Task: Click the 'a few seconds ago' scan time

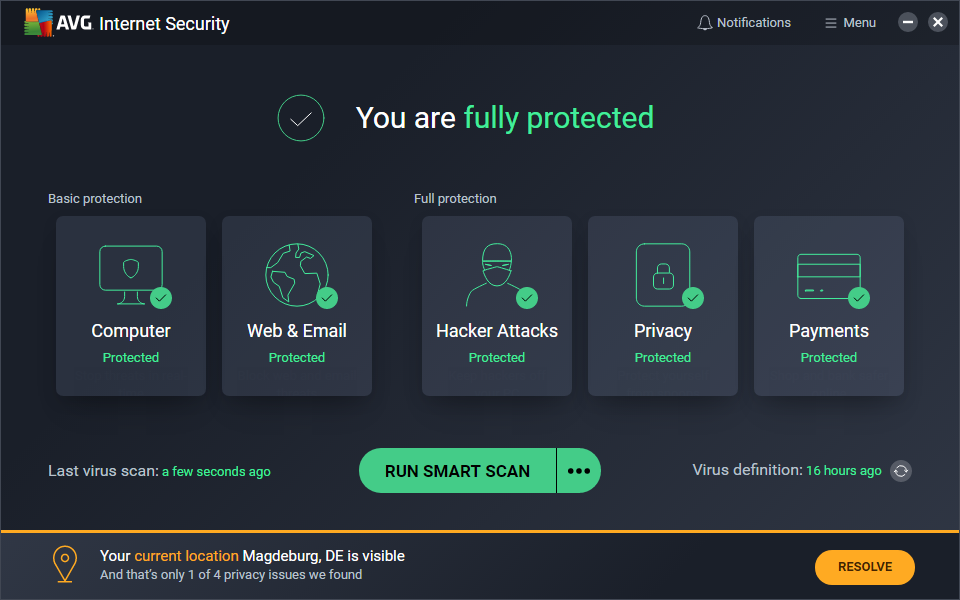Action: (216, 472)
